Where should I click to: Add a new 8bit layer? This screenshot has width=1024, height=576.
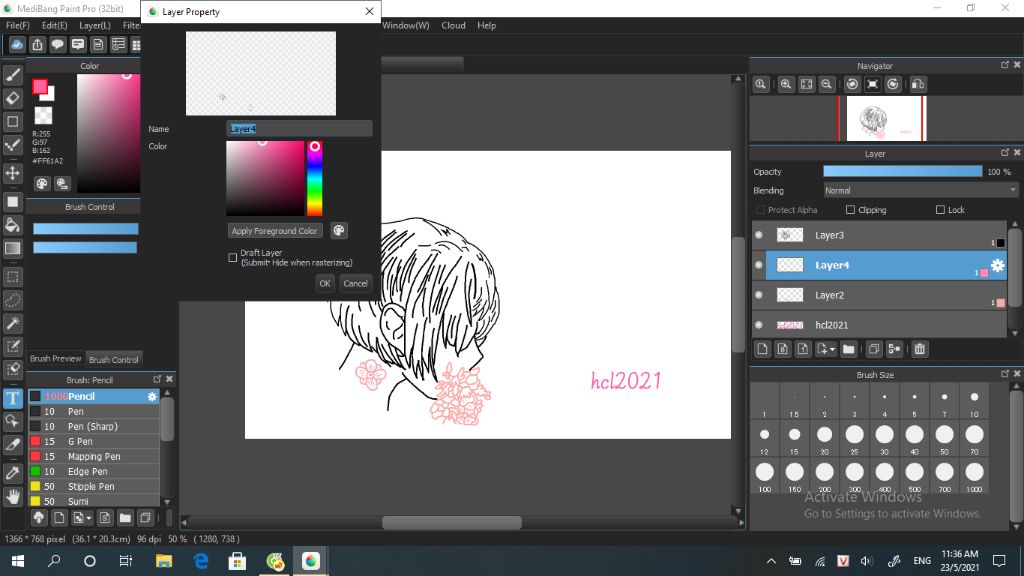782,349
